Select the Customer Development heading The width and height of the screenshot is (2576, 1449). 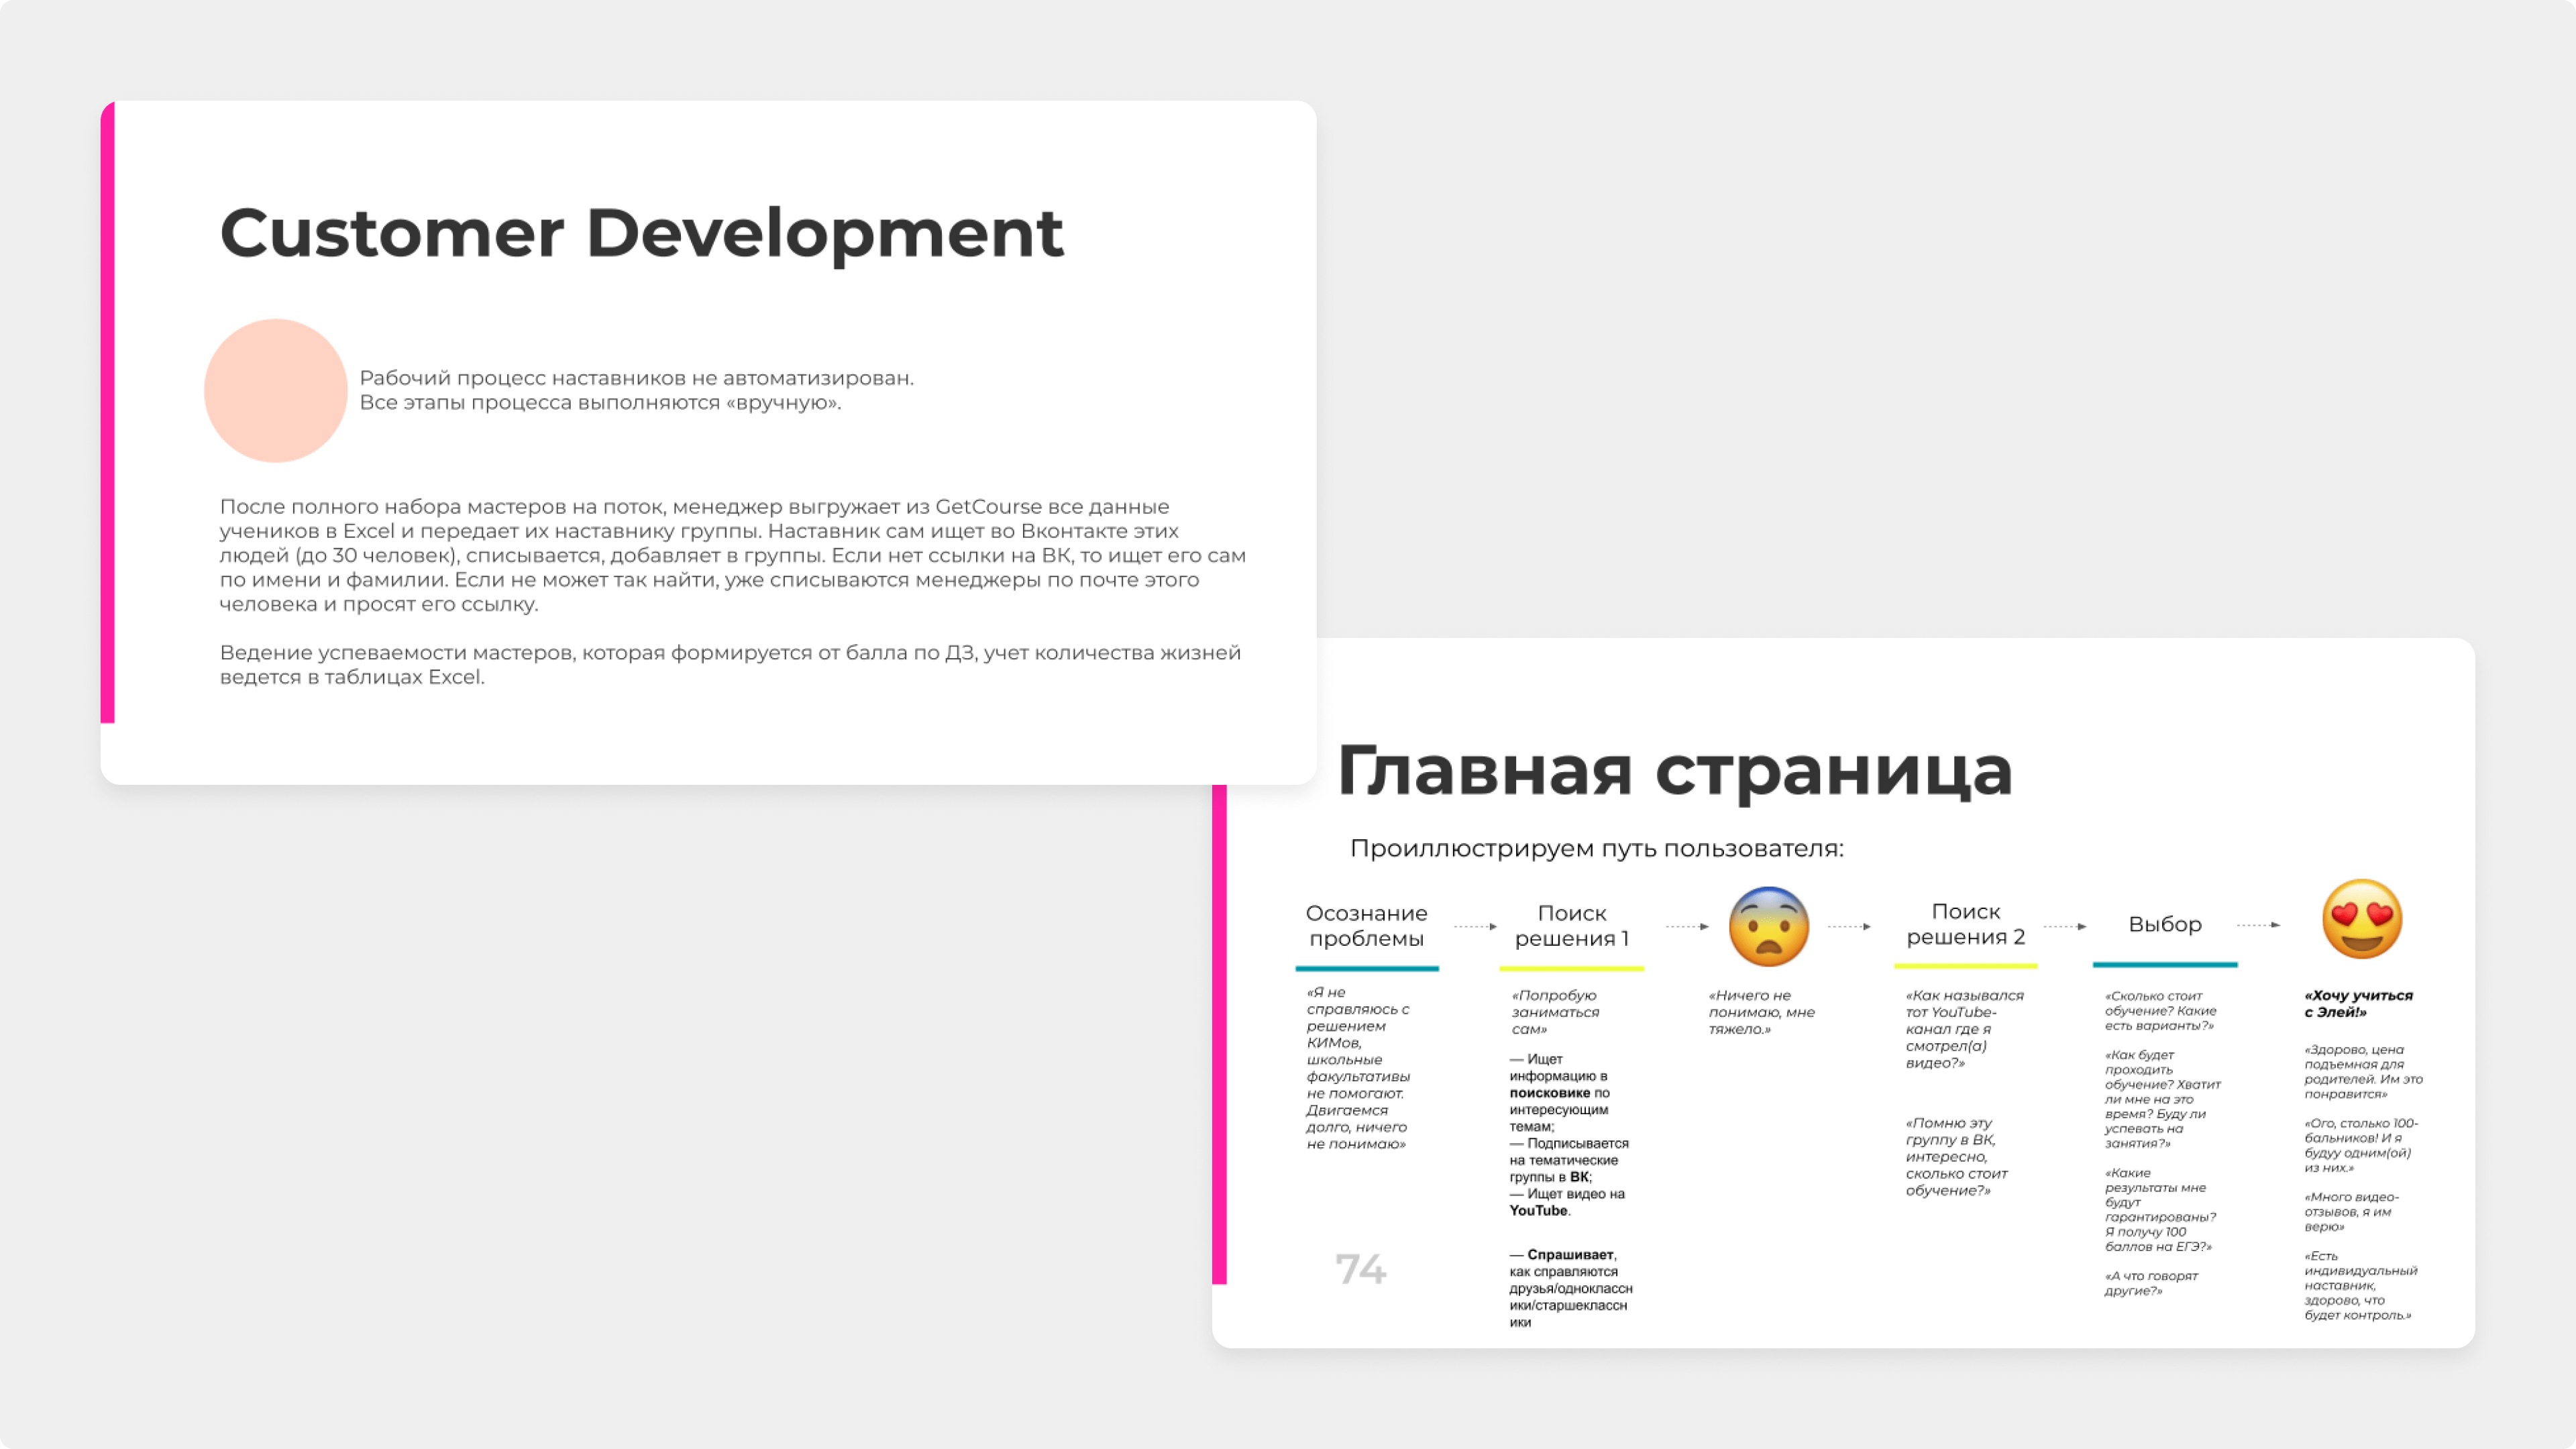click(x=641, y=235)
